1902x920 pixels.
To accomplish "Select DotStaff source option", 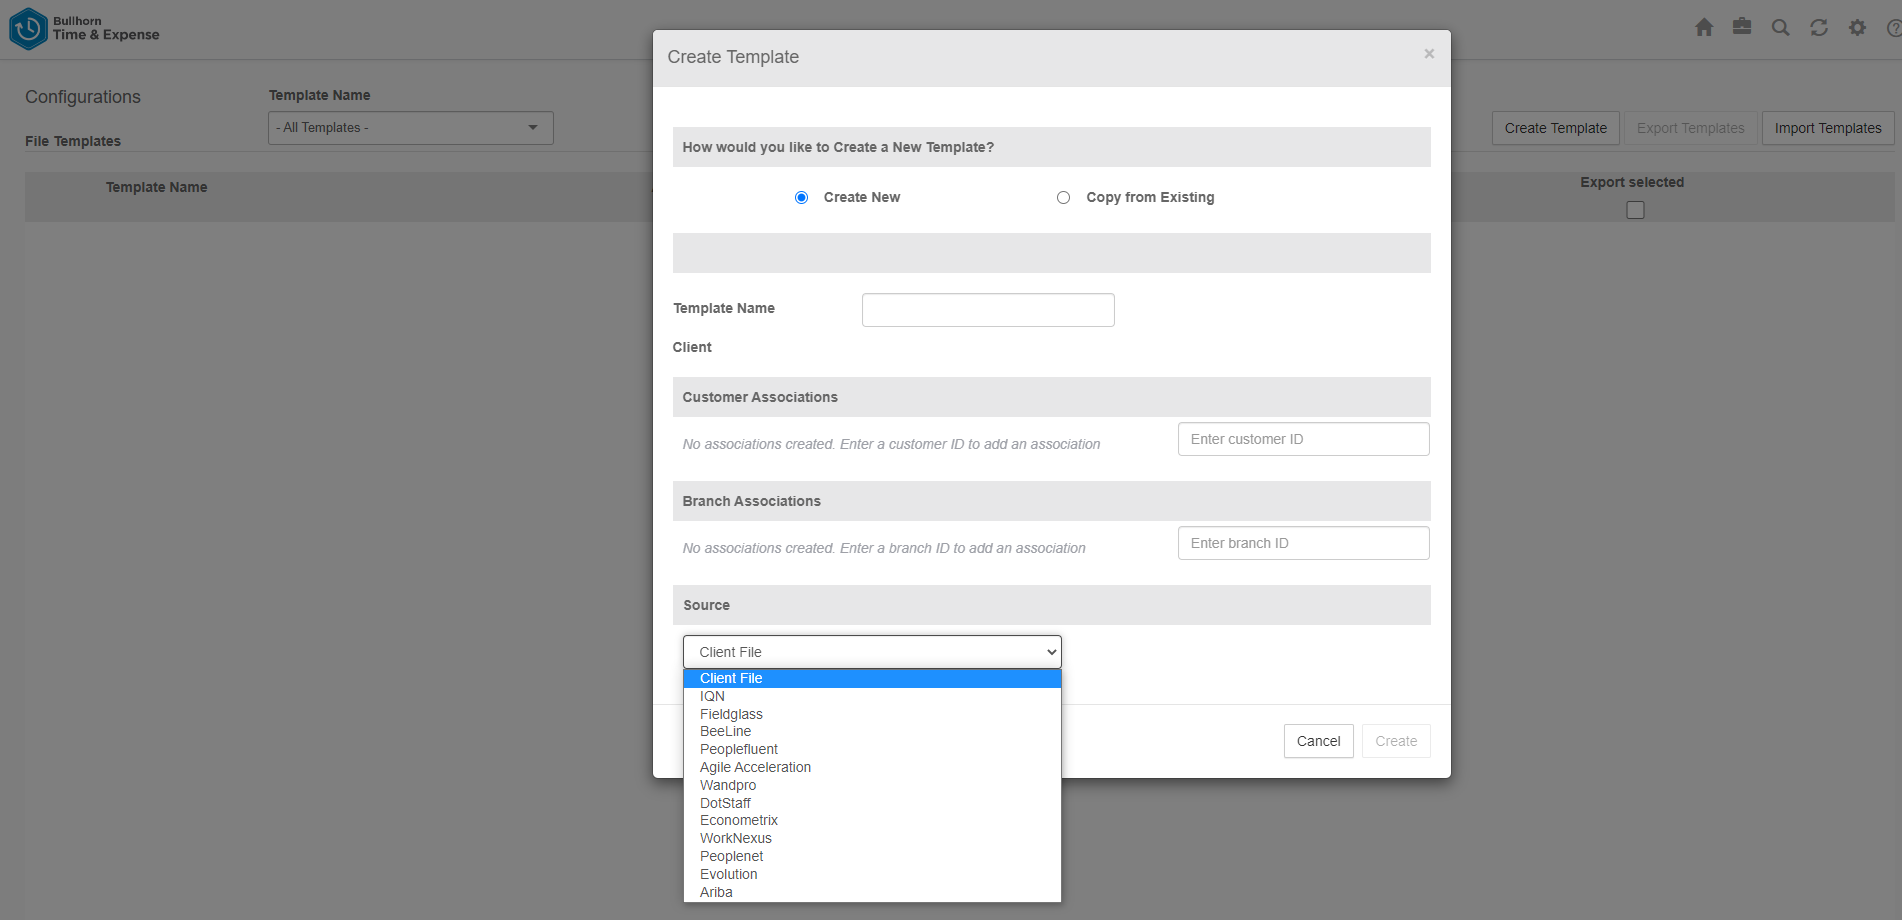I will point(872,803).
